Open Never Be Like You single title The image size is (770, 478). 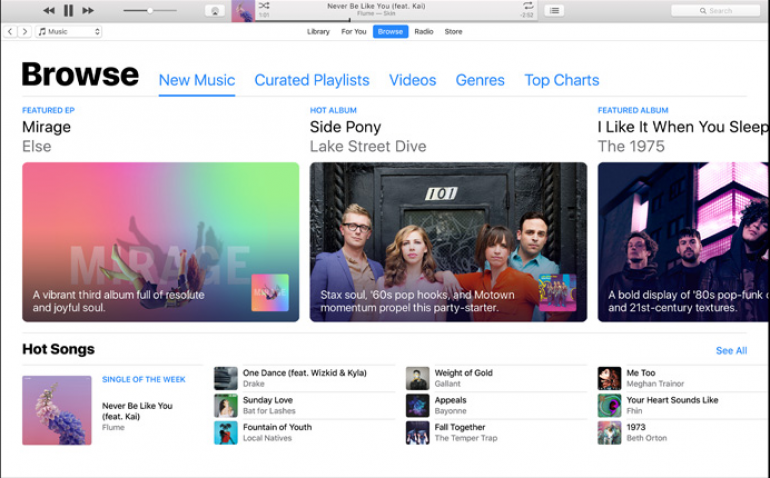[137, 411]
